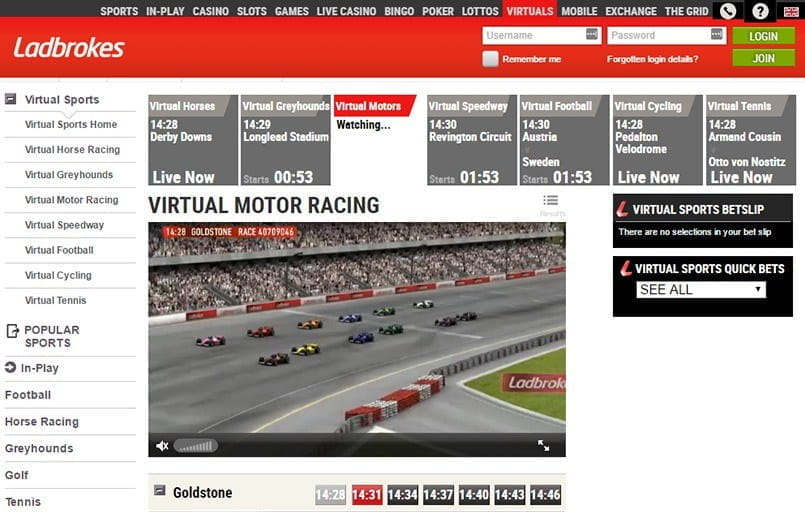Focus the Username input field
The height and width of the screenshot is (512, 805).
tap(542, 35)
